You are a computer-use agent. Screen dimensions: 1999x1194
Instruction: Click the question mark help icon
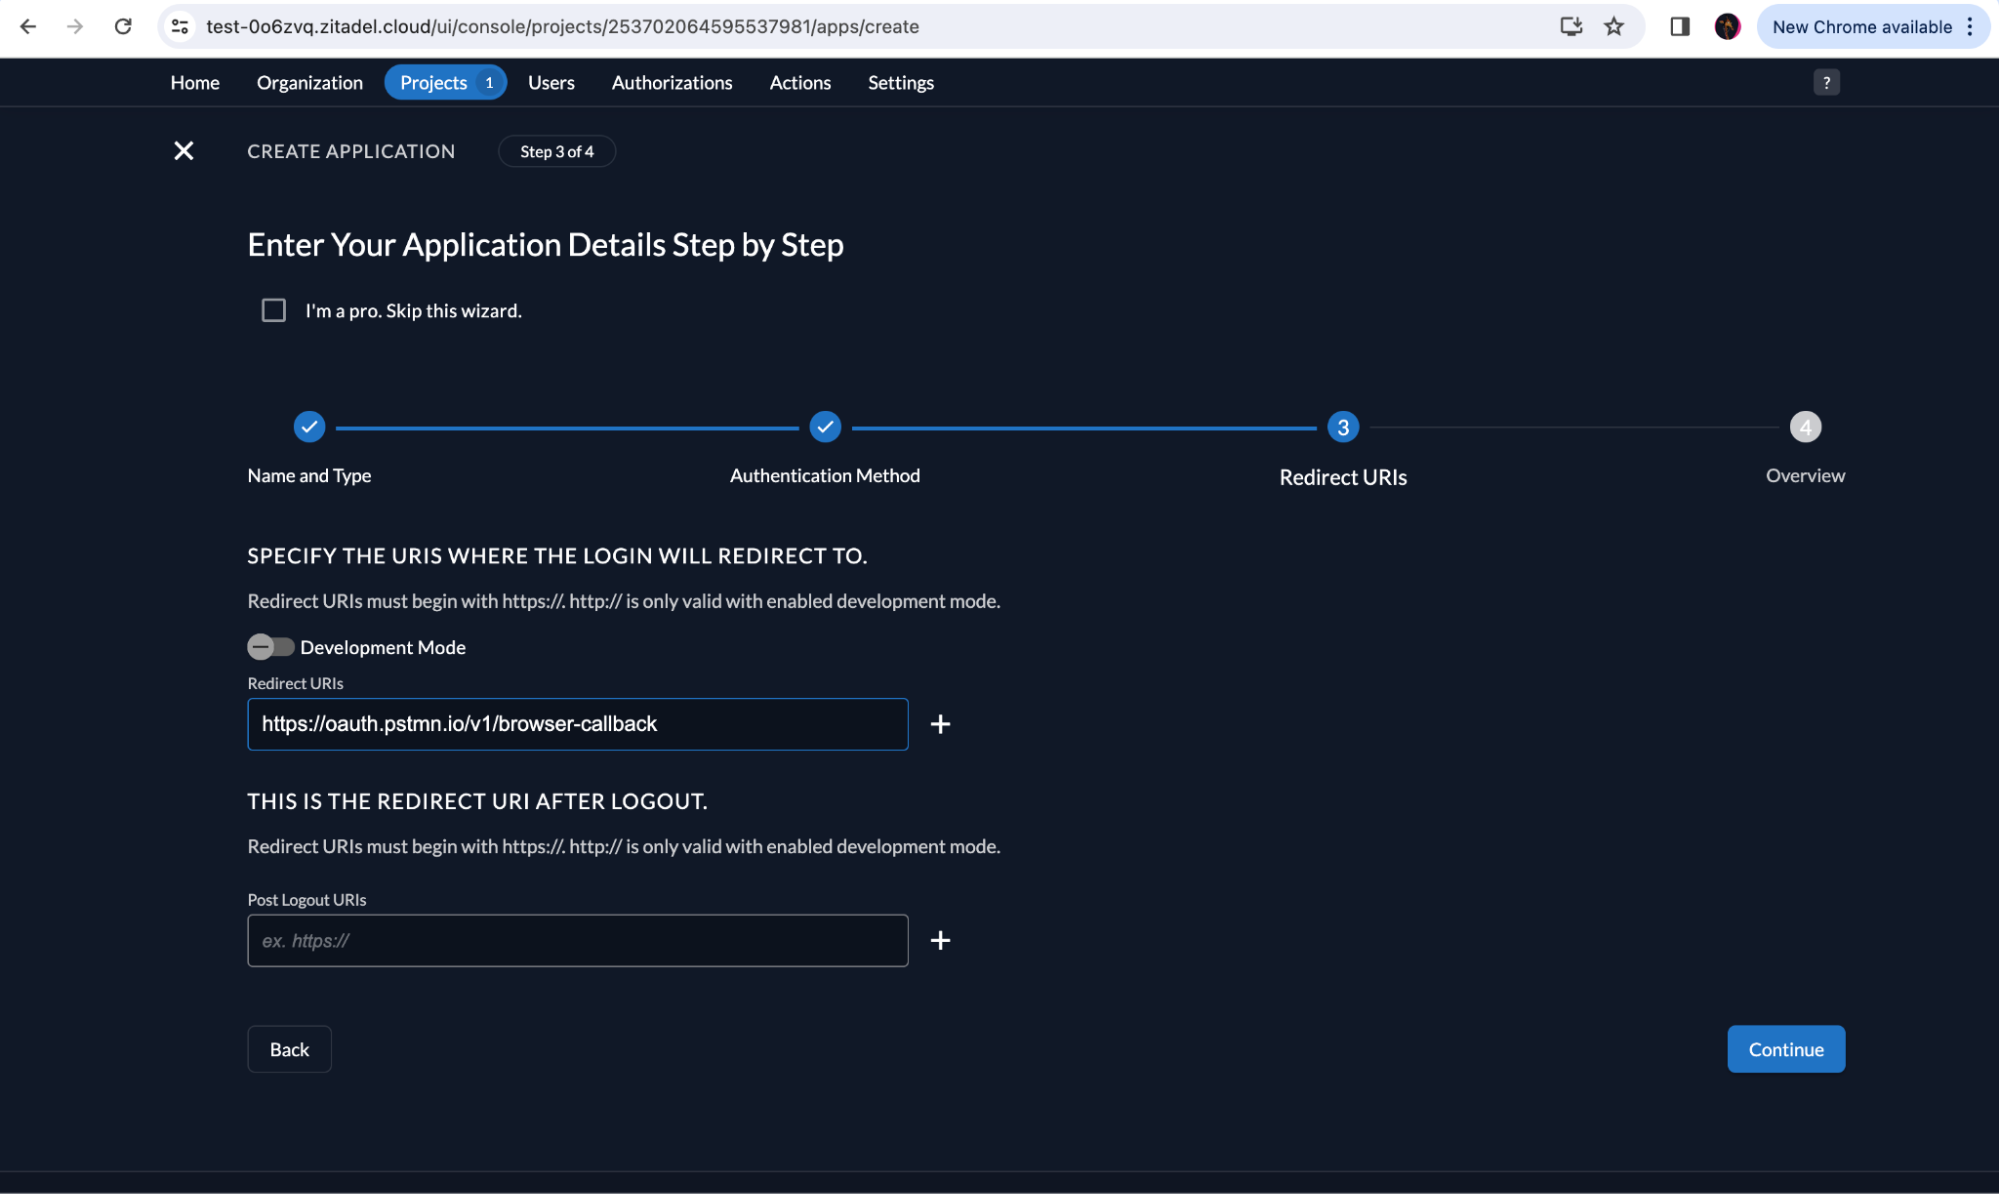tap(1827, 82)
